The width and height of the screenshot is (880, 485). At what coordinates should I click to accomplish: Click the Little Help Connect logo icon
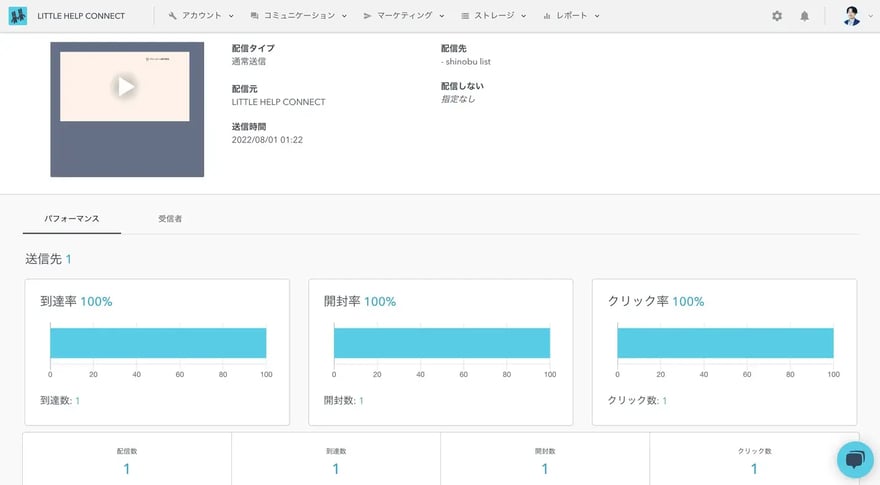(x=18, y=16)
